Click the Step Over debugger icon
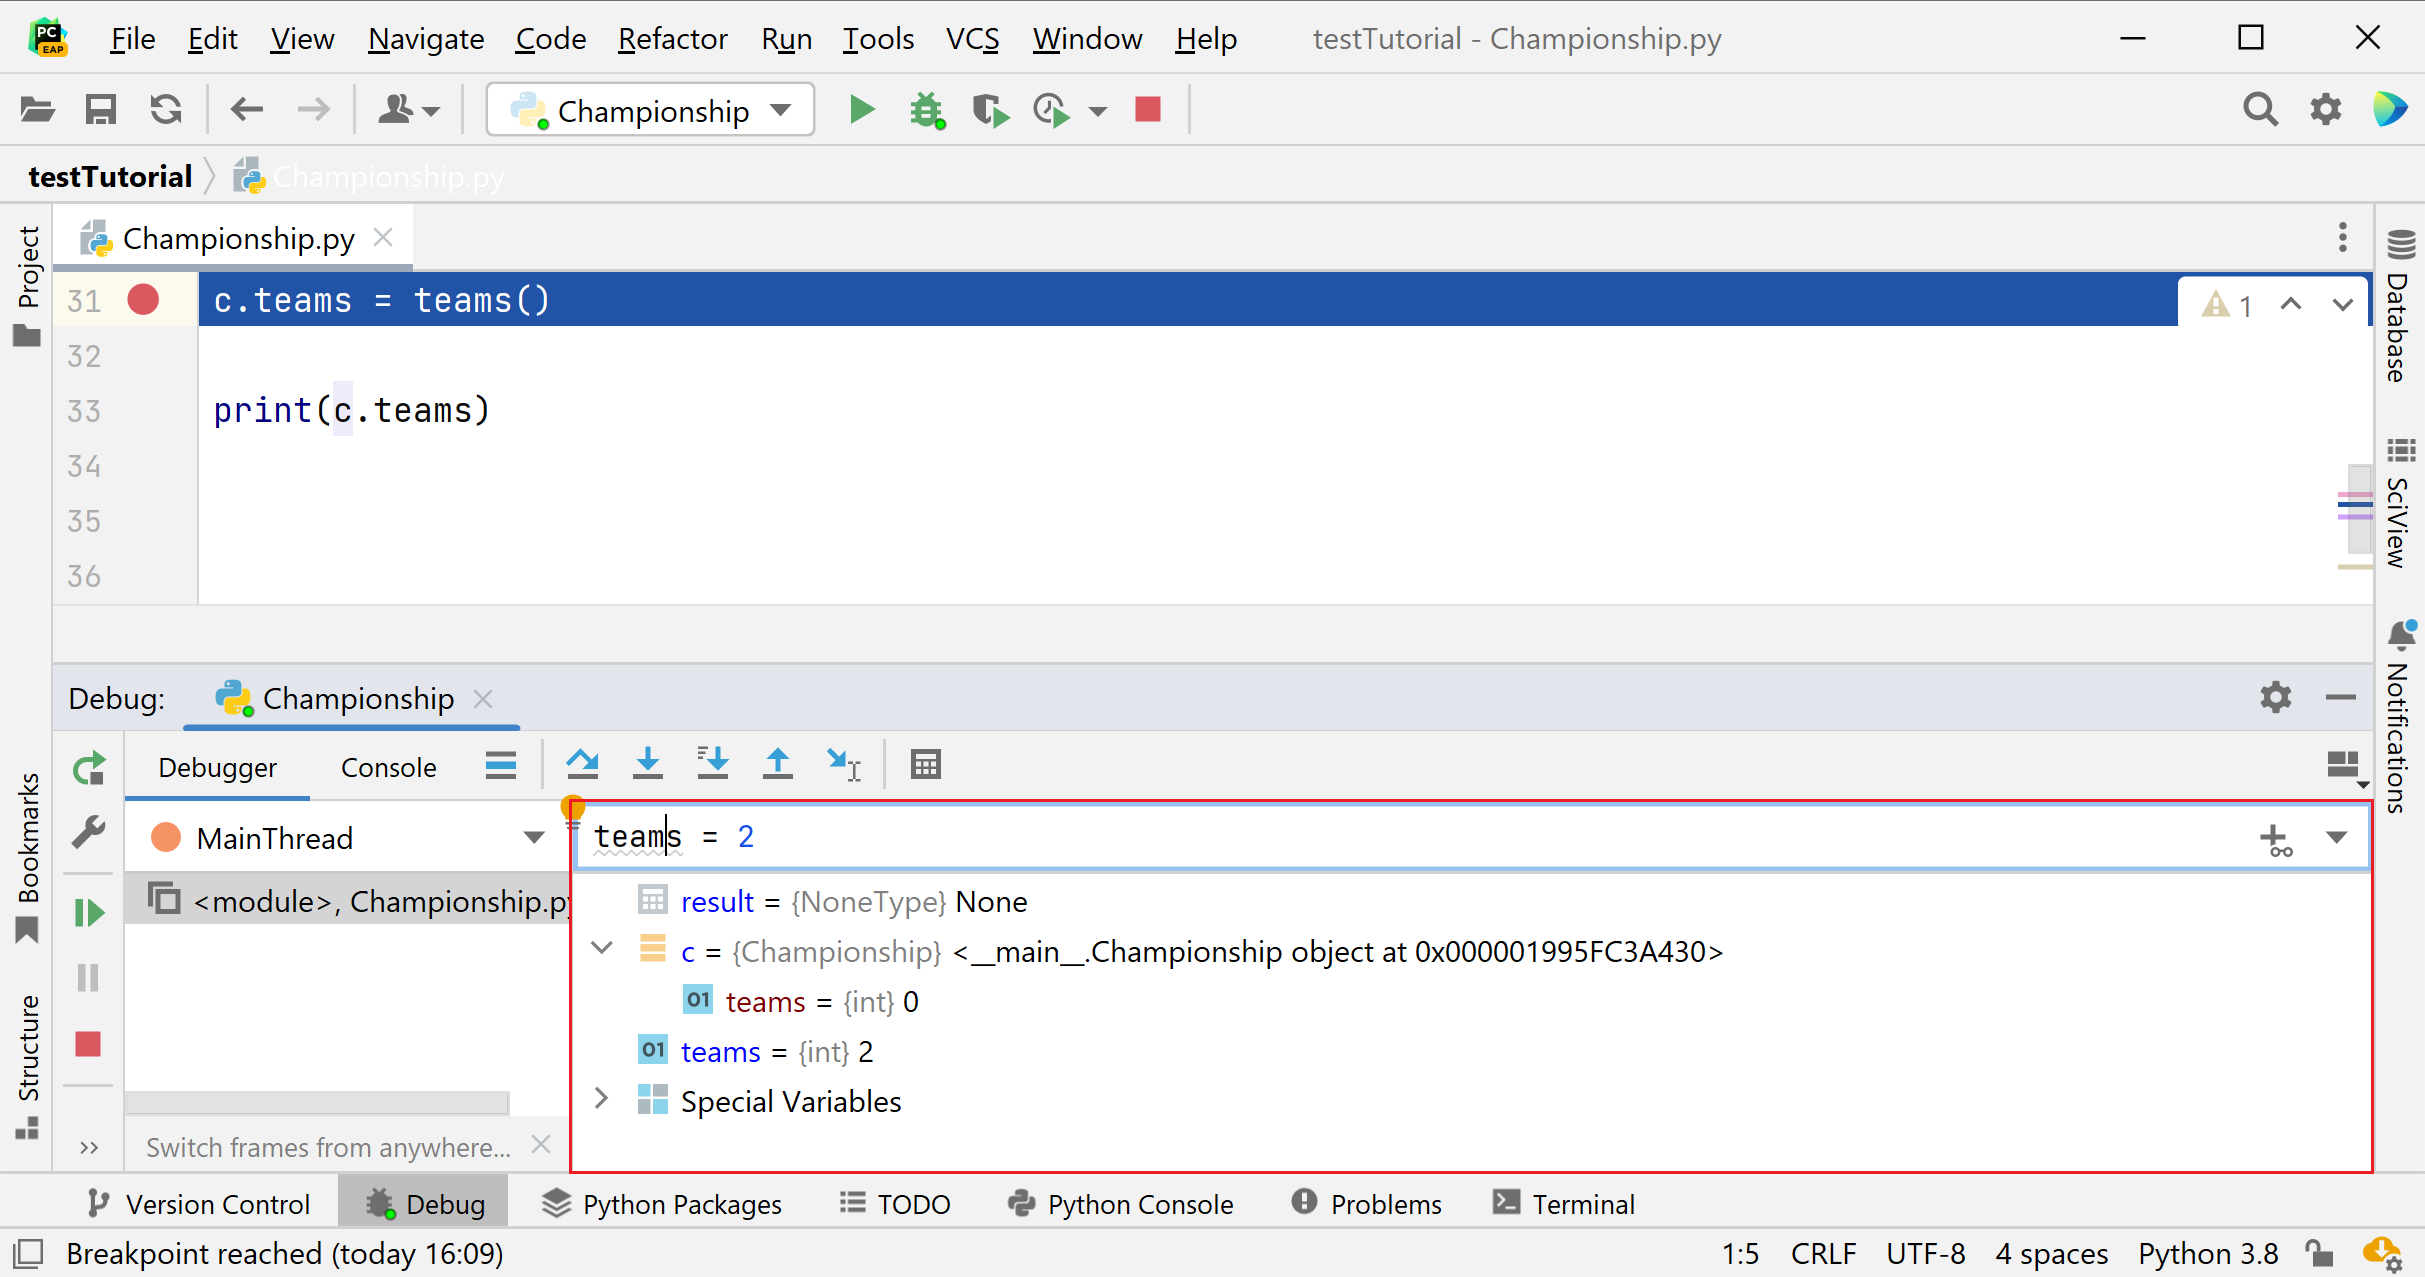The image size is (2425, 1277). pos(582,765)
